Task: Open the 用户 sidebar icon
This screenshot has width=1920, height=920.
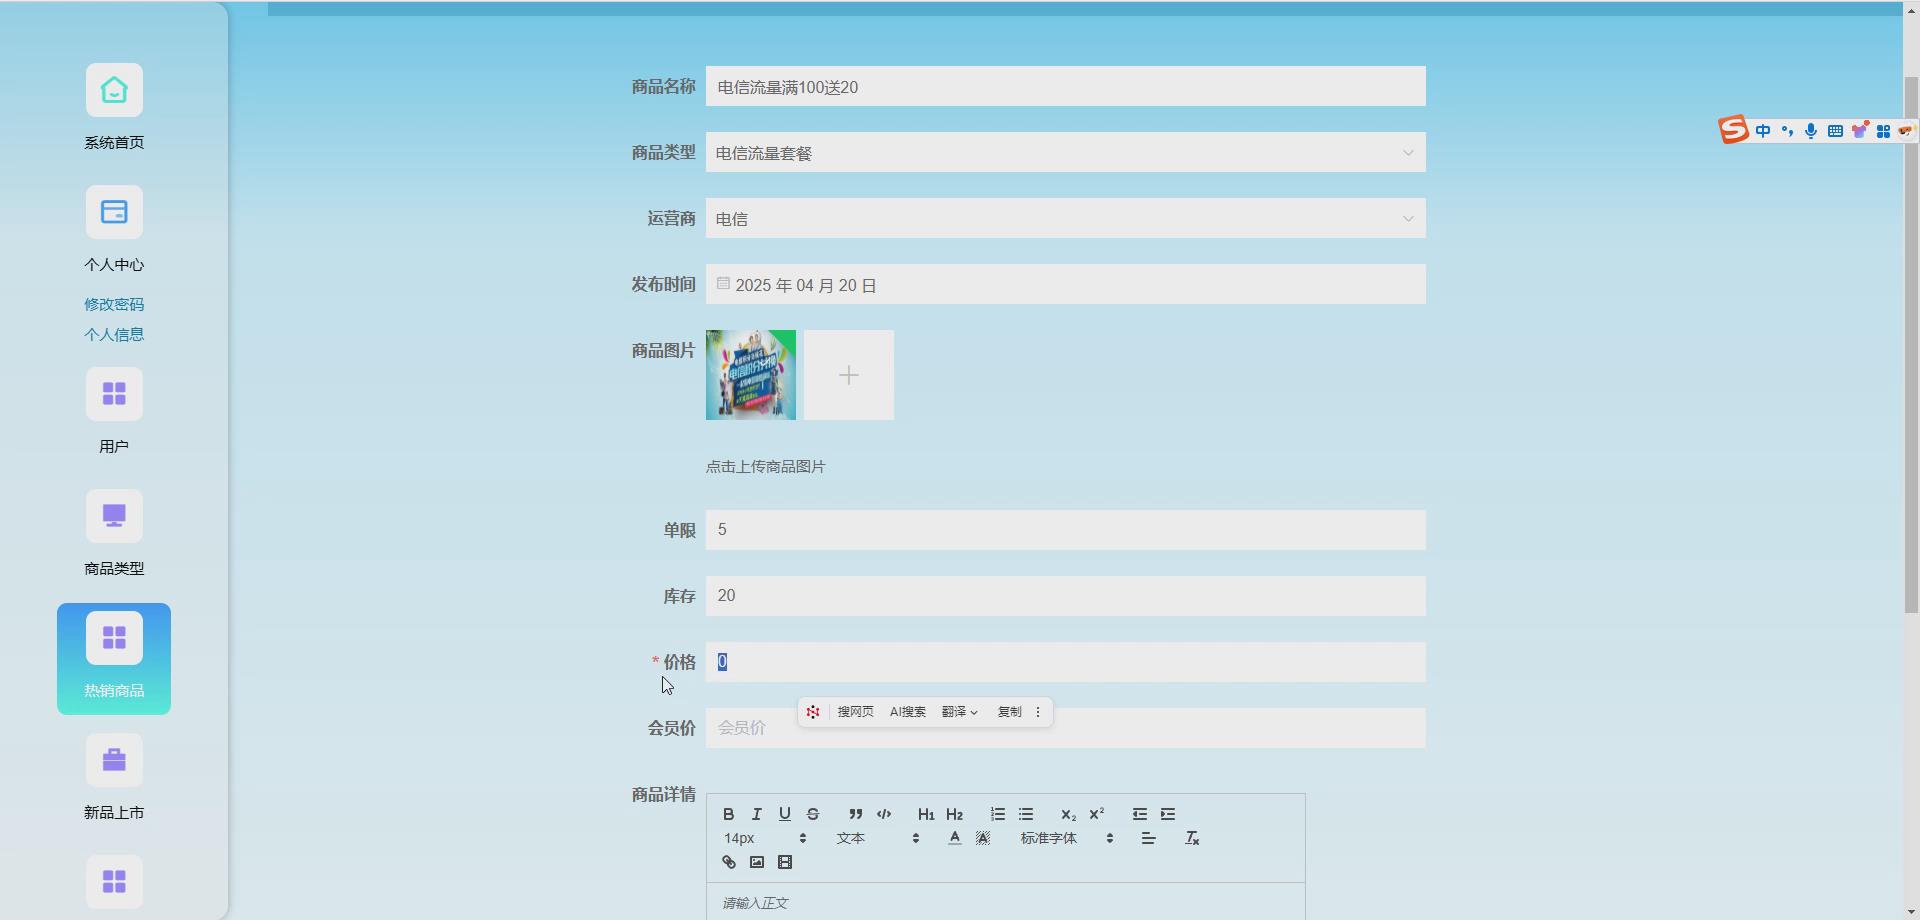Action: point(114,394)
